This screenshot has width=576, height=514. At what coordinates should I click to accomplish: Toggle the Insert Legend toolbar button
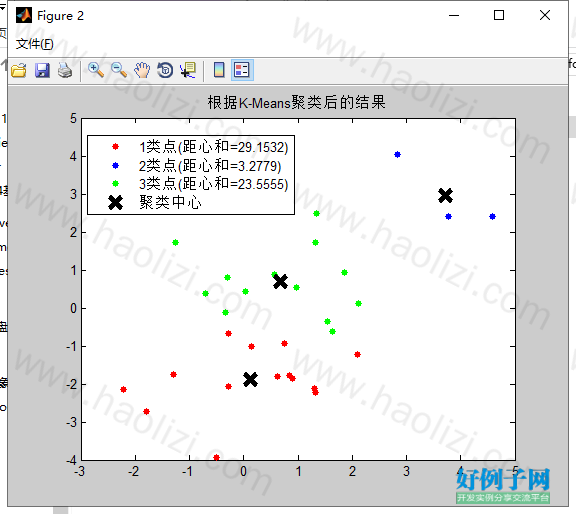[242, 70]
